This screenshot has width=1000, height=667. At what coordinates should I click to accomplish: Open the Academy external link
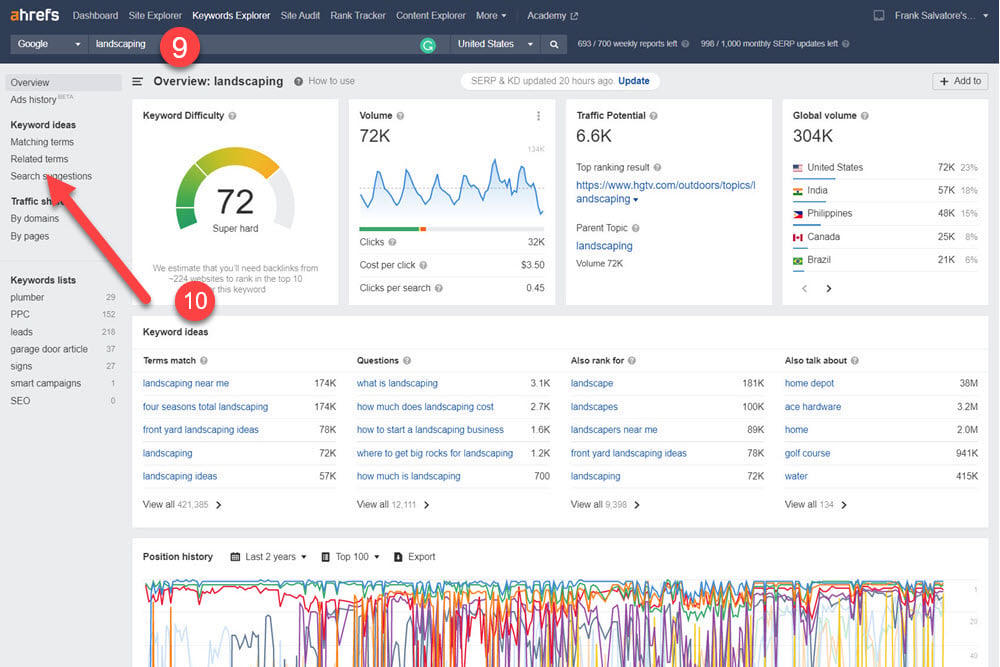[552, 15]
